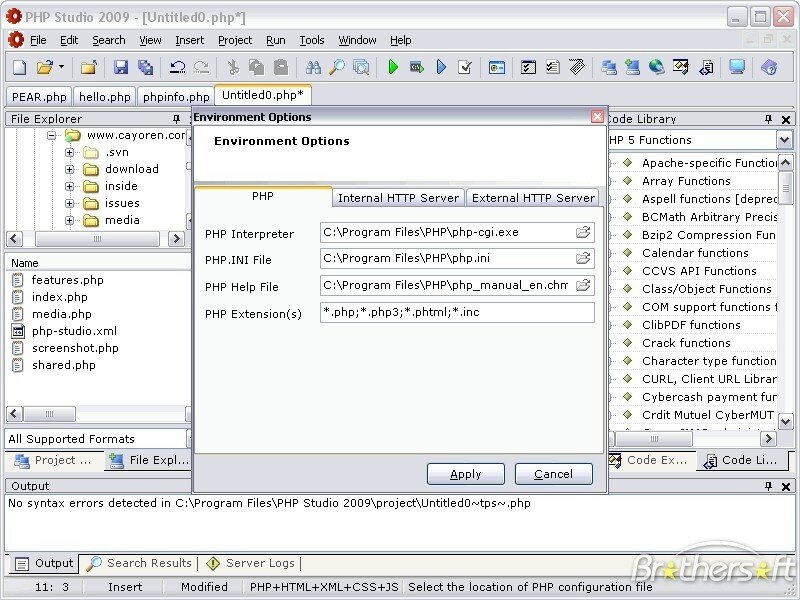800x600 pixels.
Task: Close the Code Library panel
Action: (x=786, y=120)
